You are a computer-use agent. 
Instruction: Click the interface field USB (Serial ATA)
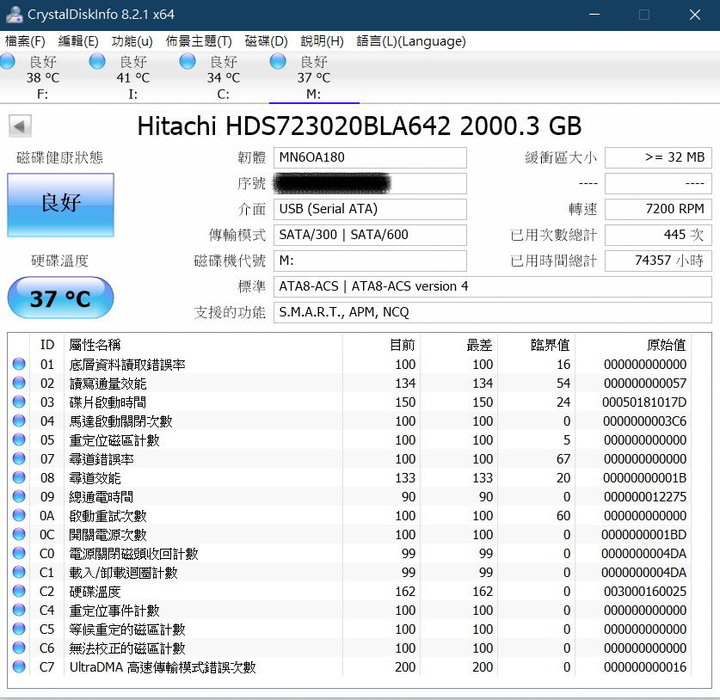pos(370,209)
